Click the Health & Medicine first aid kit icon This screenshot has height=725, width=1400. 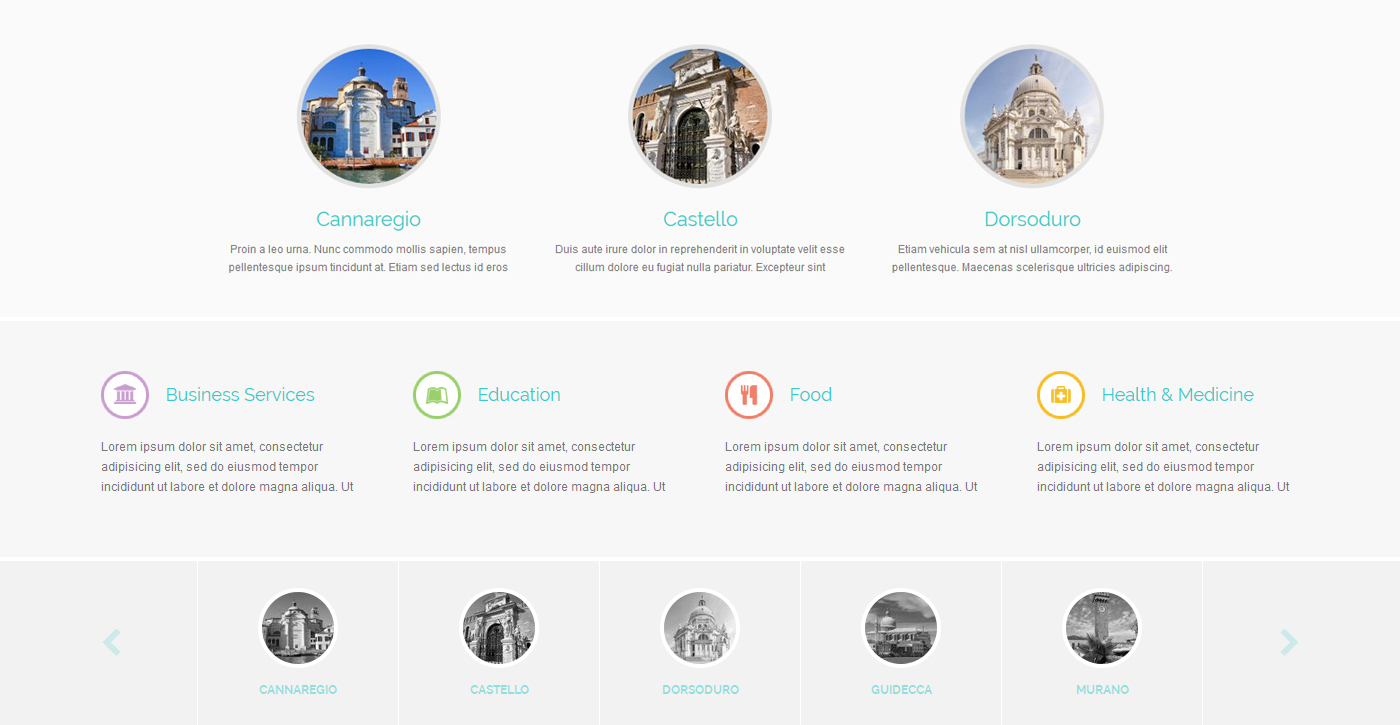(1061, 395)
